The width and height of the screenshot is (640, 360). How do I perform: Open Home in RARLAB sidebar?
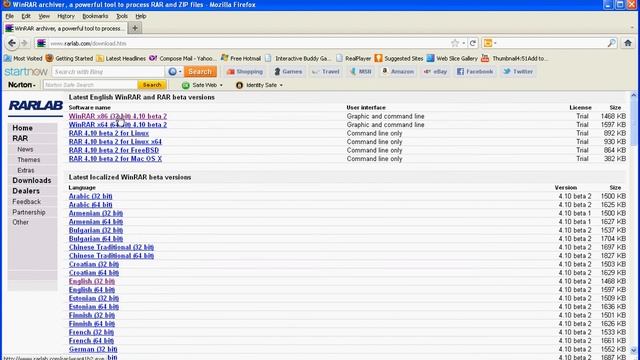[x=22, y=128]
